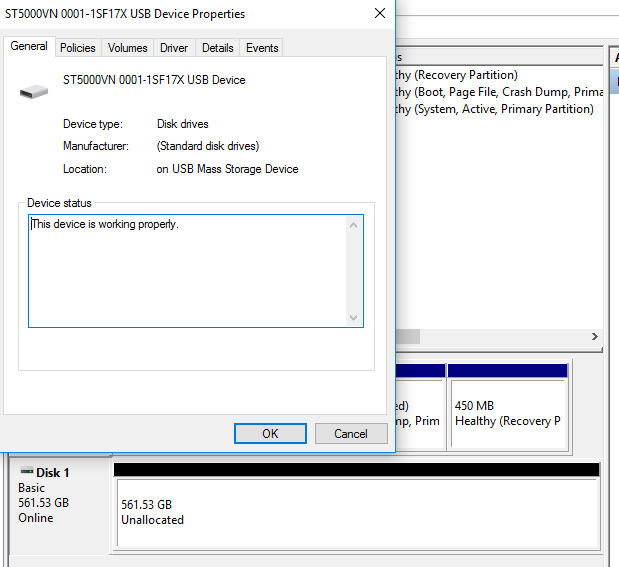The width and height of the screenshot is (619, 567).
Task: Switch to the Policies tab
Action: pyautogui.click(x=78, y=48)
